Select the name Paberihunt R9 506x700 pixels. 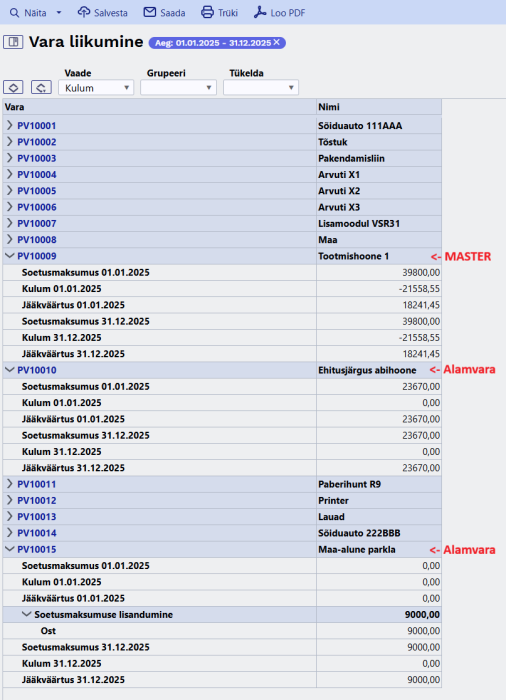349,484
